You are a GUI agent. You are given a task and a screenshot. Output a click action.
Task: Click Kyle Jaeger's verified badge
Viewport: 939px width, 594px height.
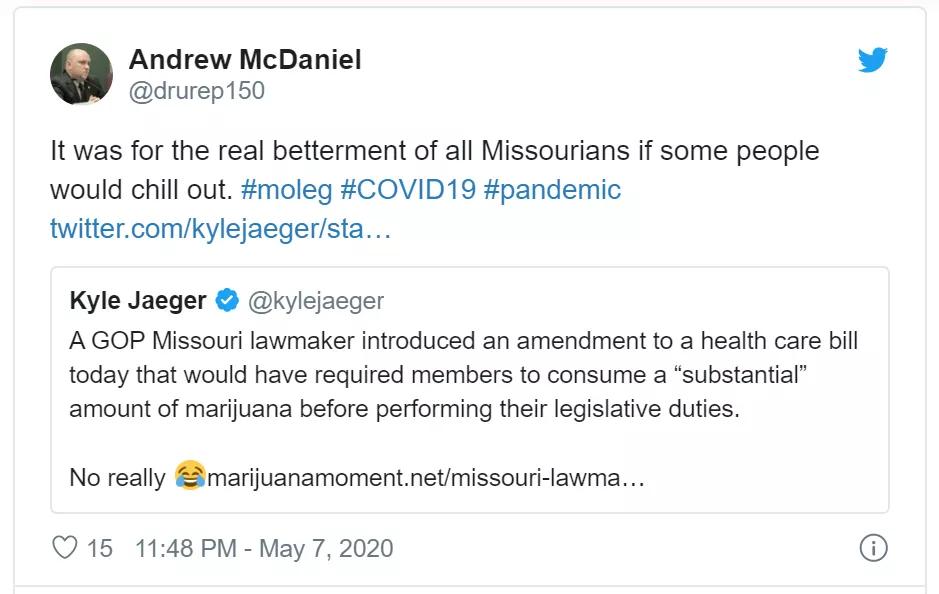coord(227,300)
